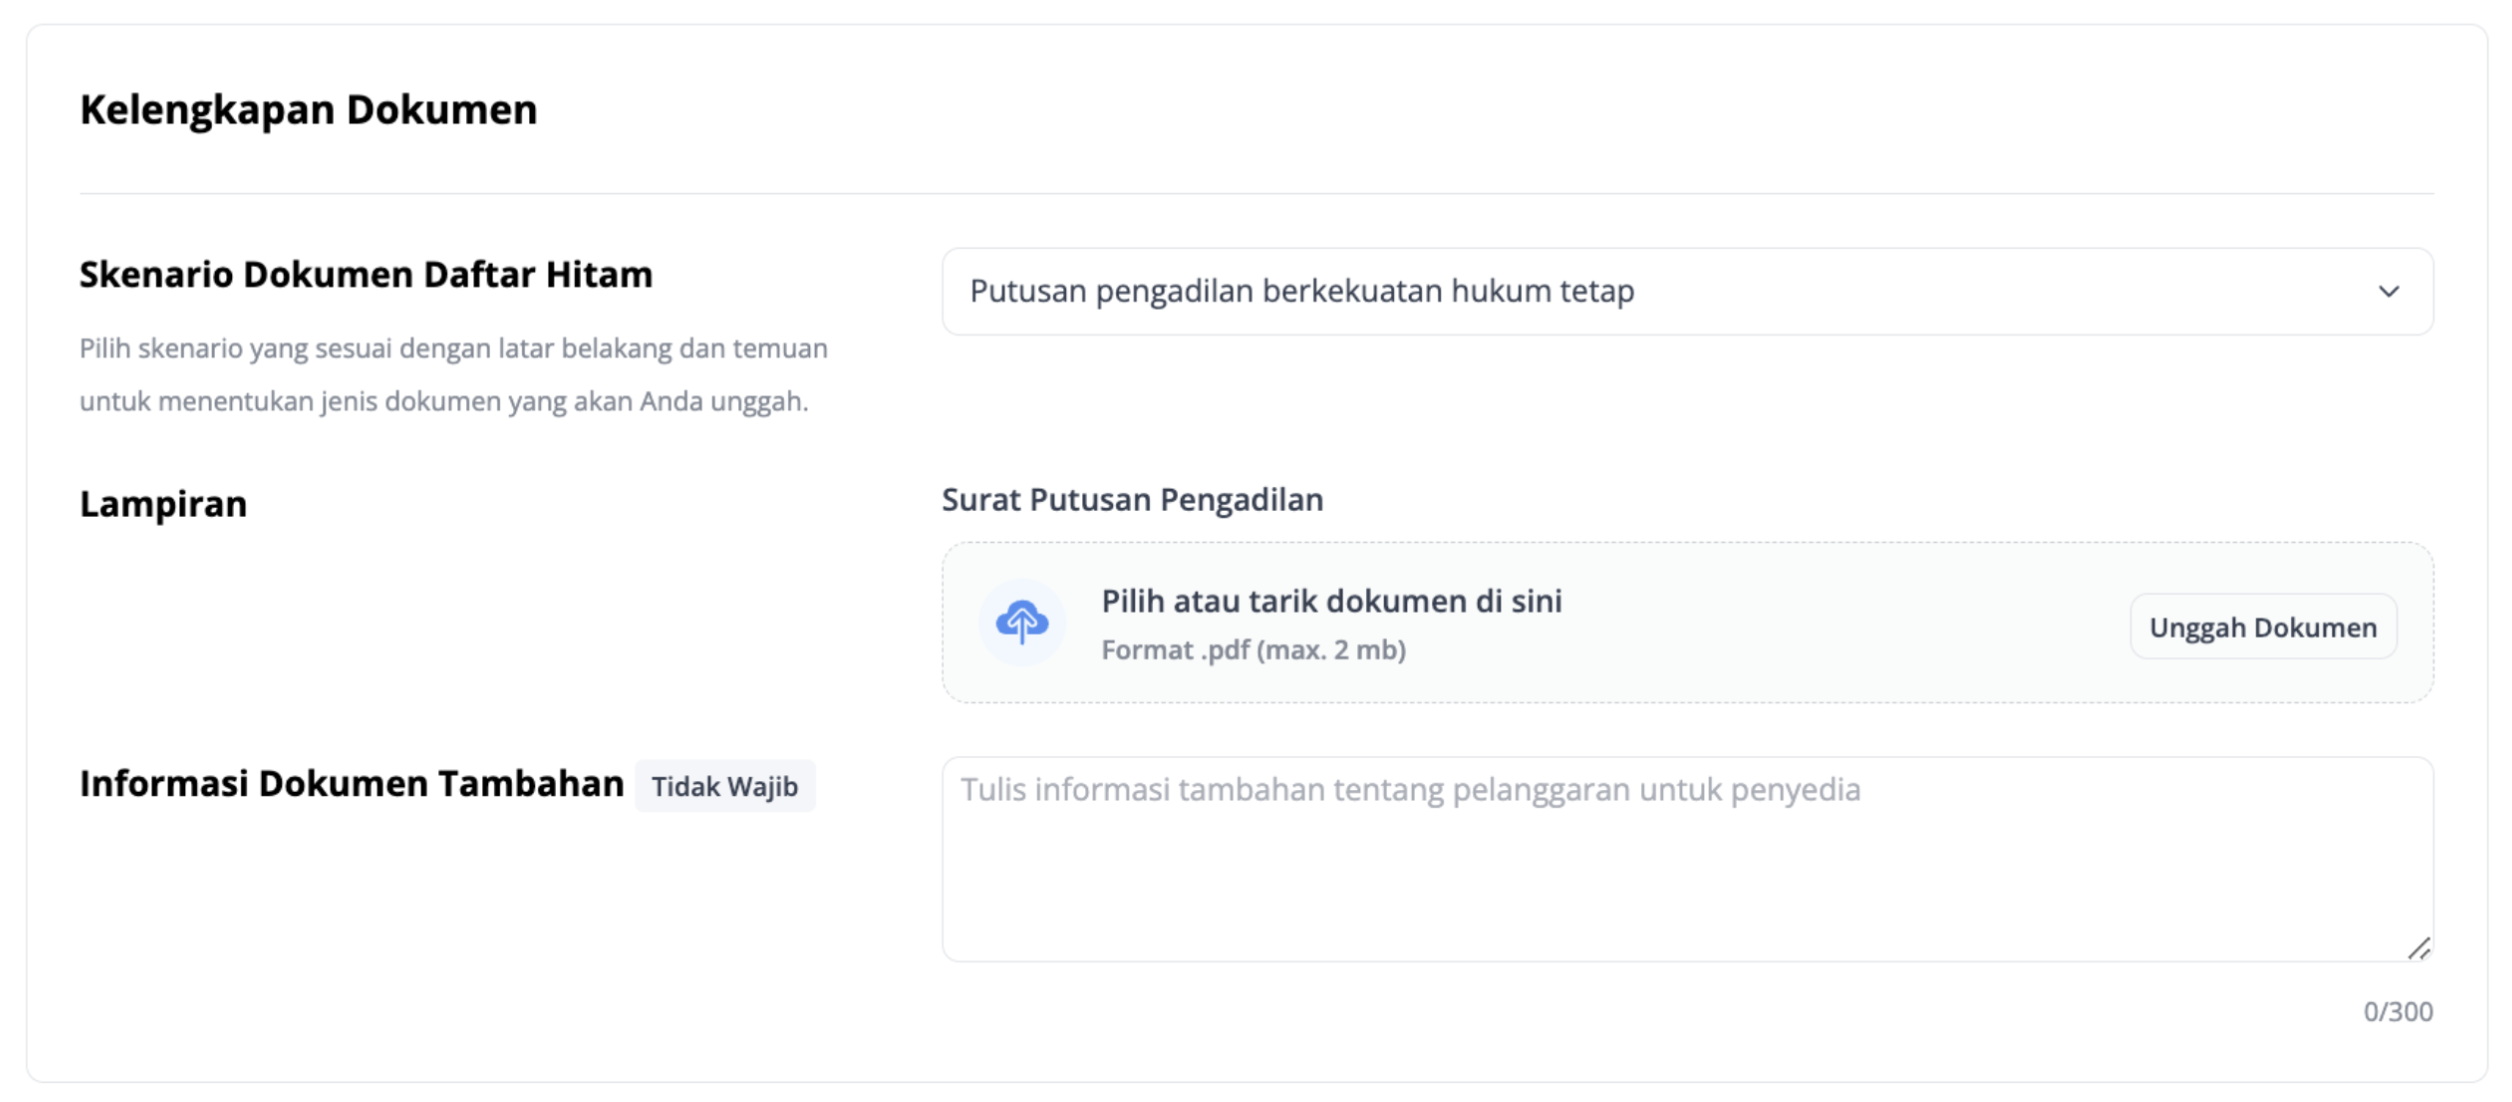The height and width of the screenshot is (1102, 2512).
Task: Click the textarea resize handle icon
Action: [2418, 948]
